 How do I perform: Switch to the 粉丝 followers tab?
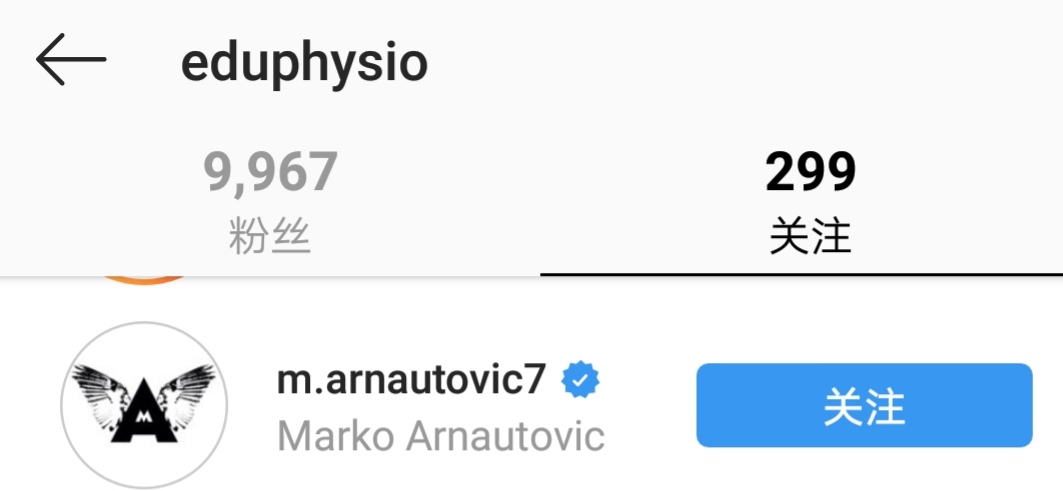click(270, 201)
